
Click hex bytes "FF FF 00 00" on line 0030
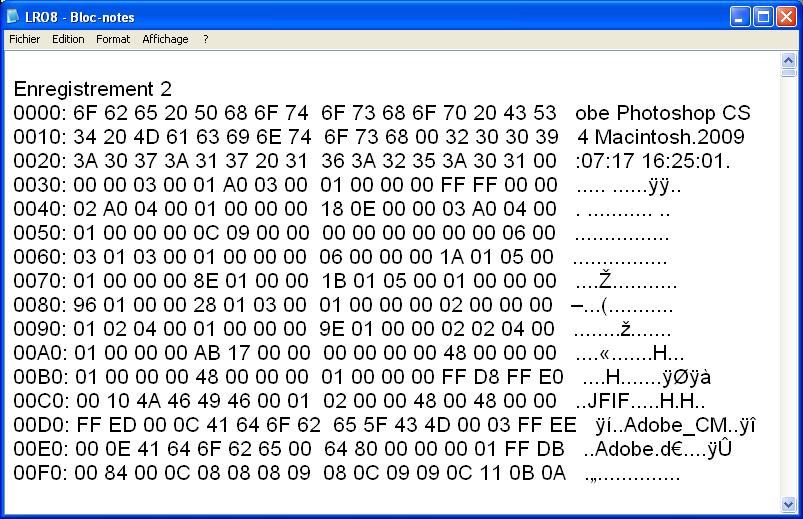(x=499, y=184)
